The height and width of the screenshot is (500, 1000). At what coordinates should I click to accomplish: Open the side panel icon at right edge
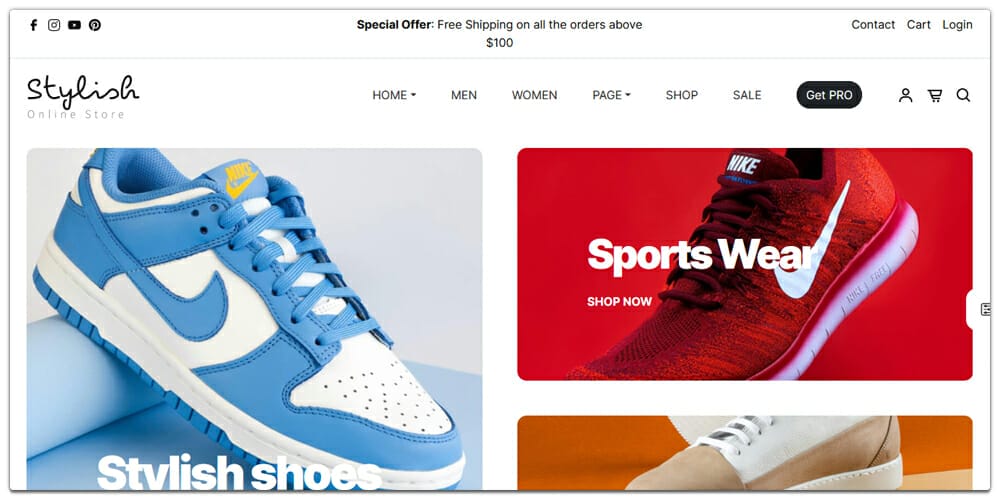click(986, 309)
